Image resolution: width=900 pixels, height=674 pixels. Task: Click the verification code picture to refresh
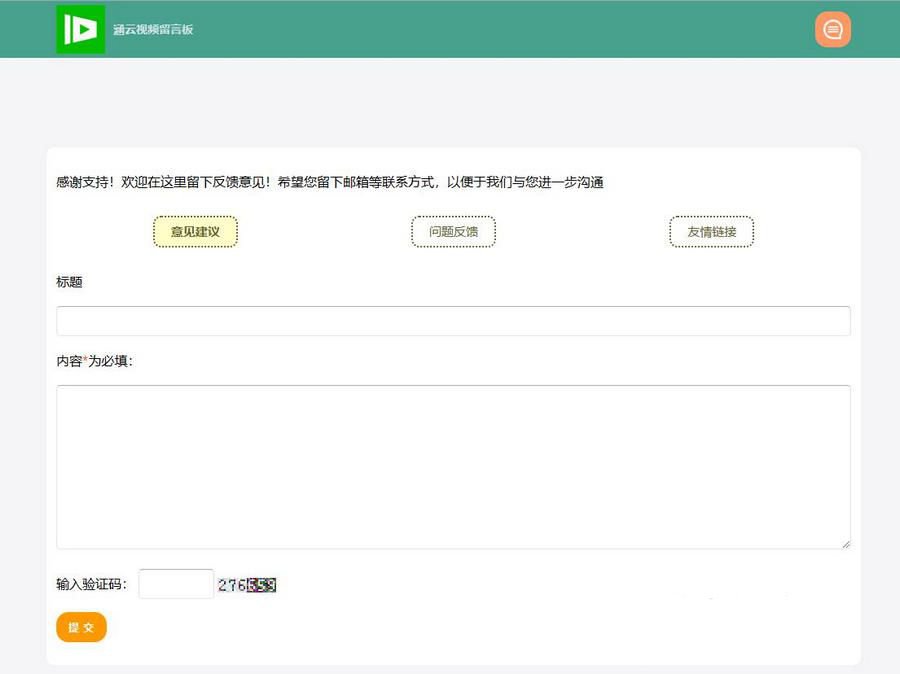point(246,585)
